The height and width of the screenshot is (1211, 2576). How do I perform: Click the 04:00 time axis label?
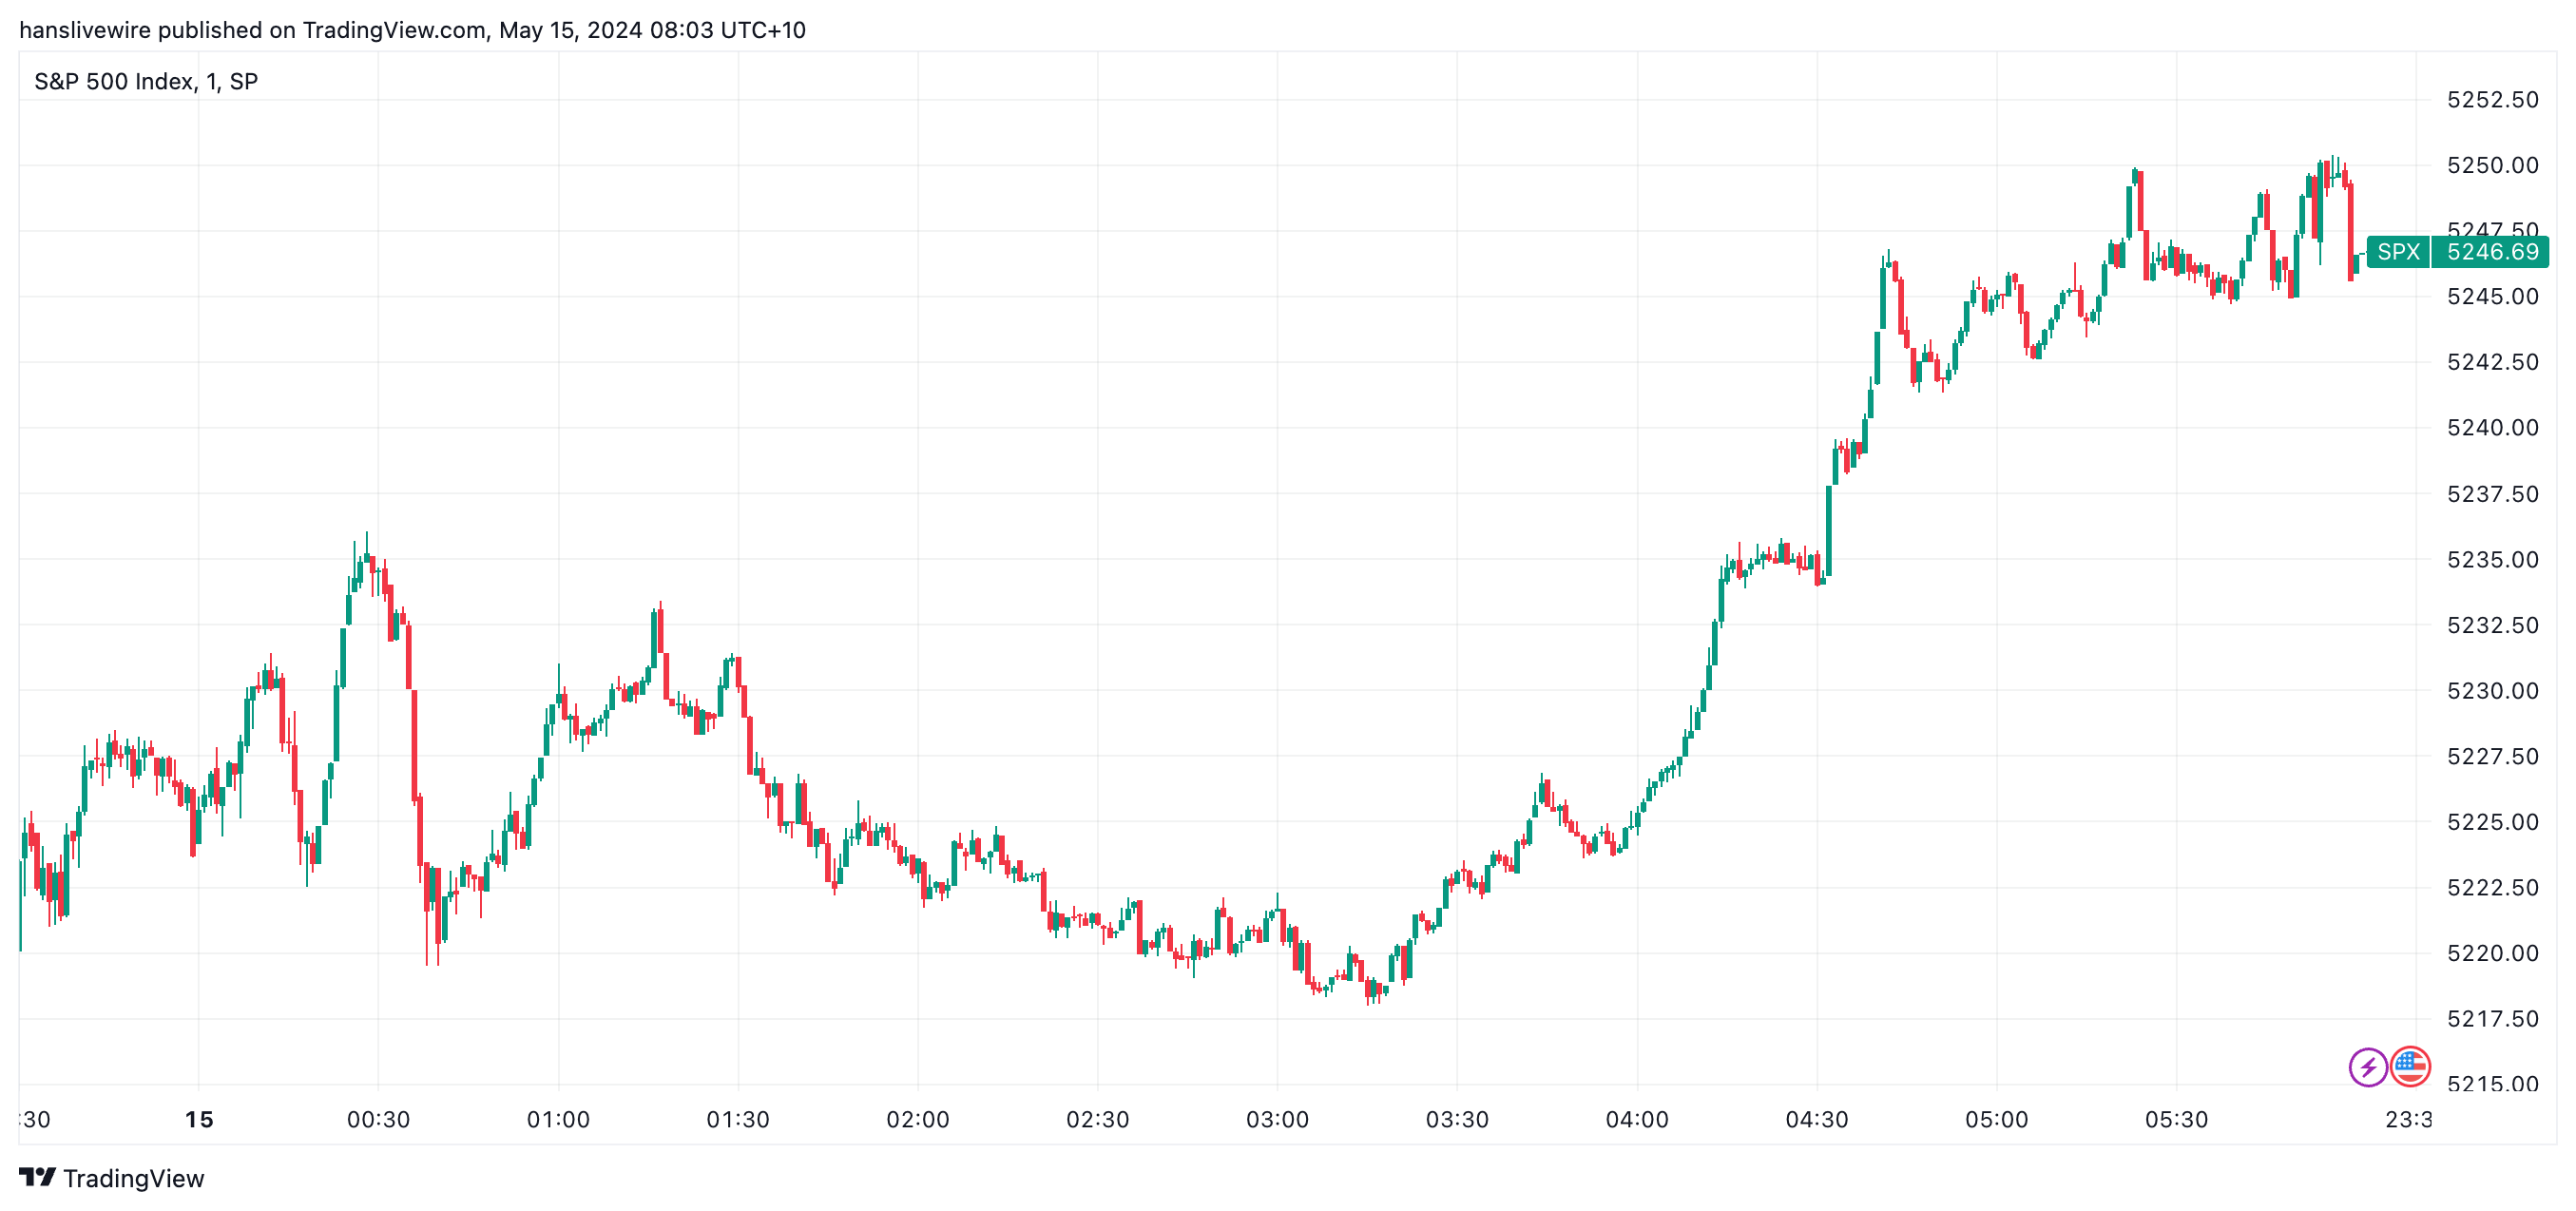coord(1637,1120)
